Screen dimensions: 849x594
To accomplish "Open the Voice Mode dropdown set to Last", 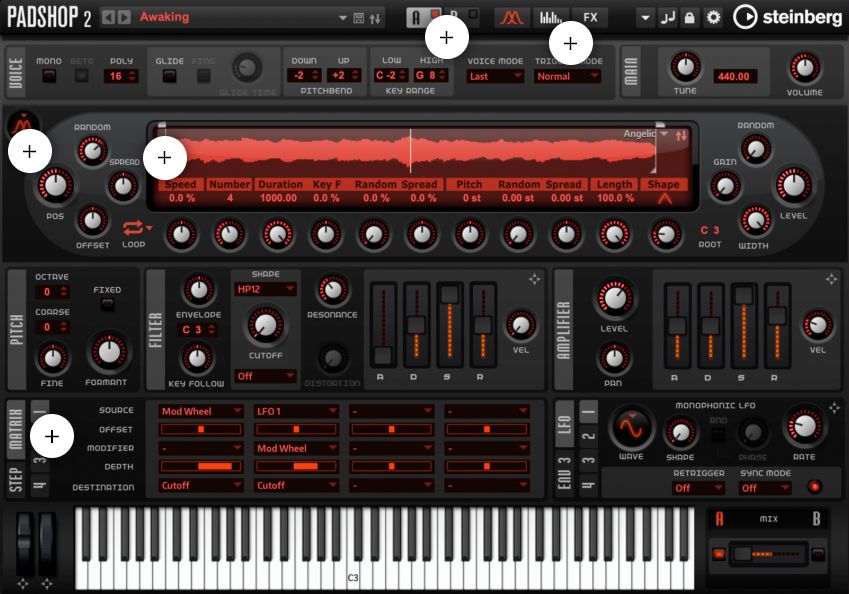I will pos(494,74).
